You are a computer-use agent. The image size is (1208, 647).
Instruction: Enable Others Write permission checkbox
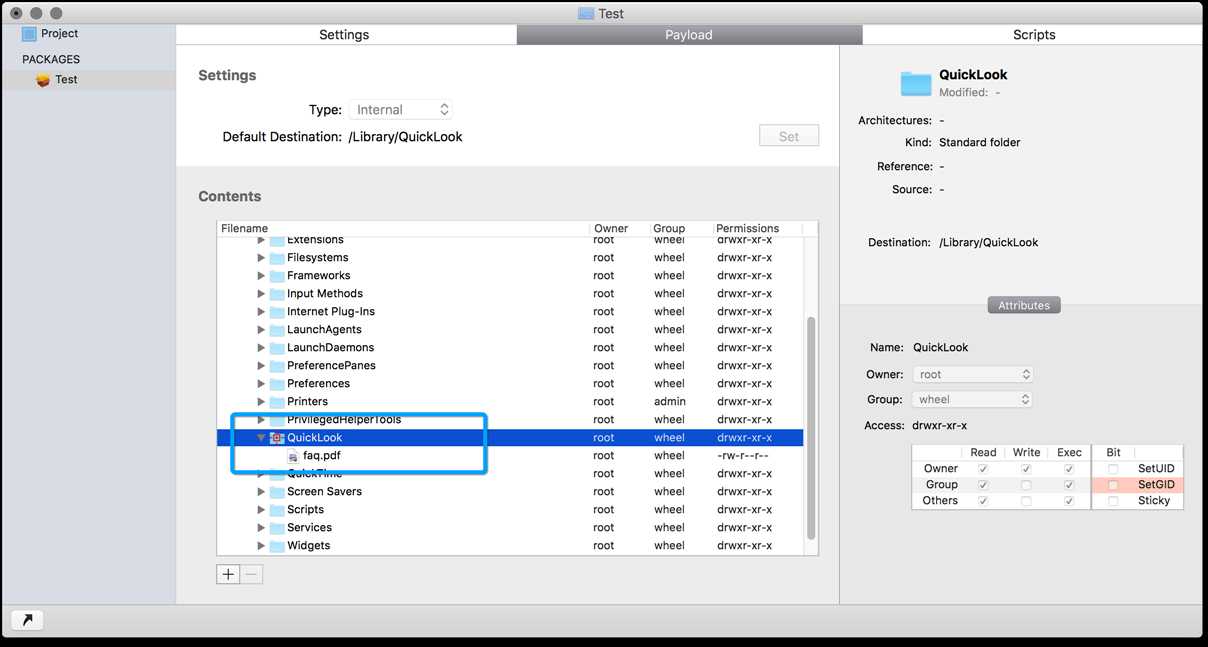tap(1026, 501)
